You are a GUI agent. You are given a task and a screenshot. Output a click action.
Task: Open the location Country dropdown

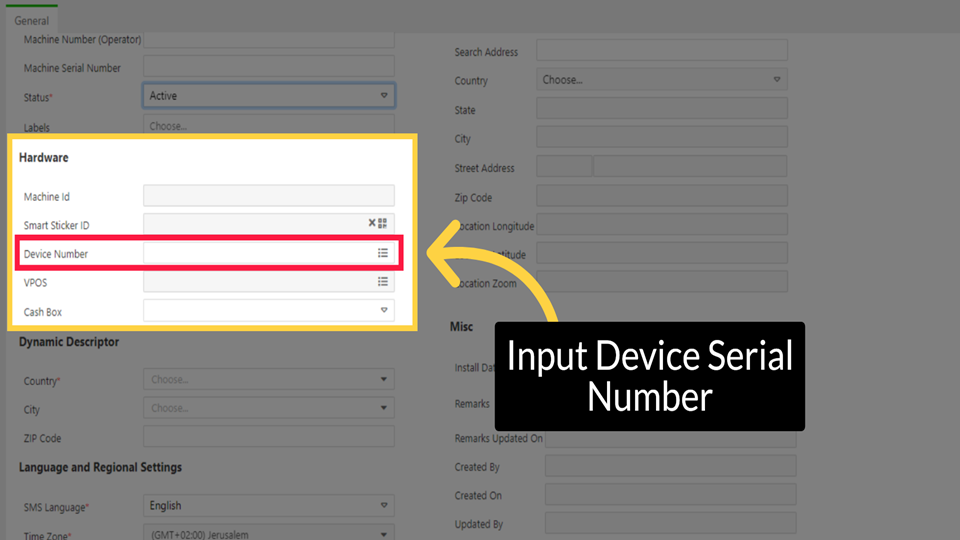pos(662,80)
